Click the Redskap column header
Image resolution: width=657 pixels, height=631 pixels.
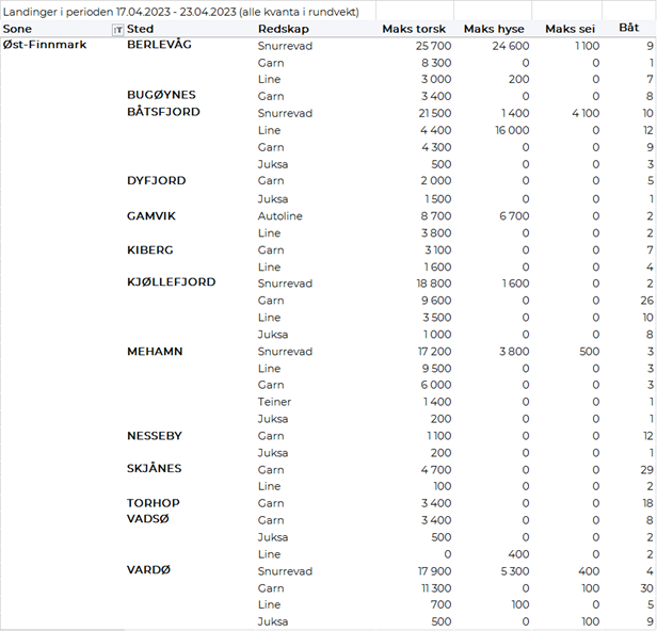(283, 30)
